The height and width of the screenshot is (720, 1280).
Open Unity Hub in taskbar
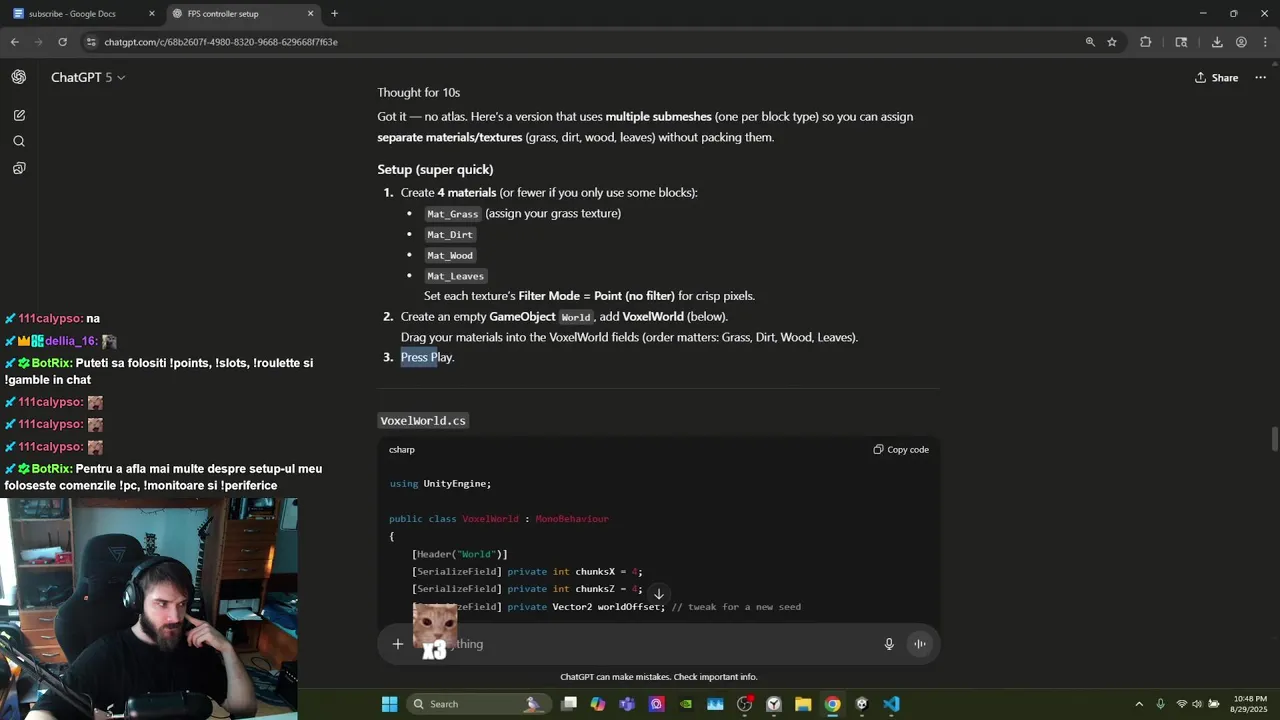861,704
